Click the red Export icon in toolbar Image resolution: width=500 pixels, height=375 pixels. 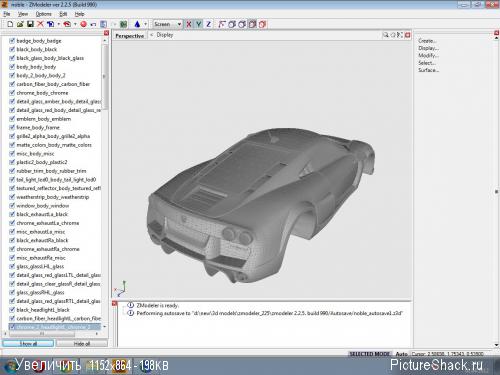[67, 24]
